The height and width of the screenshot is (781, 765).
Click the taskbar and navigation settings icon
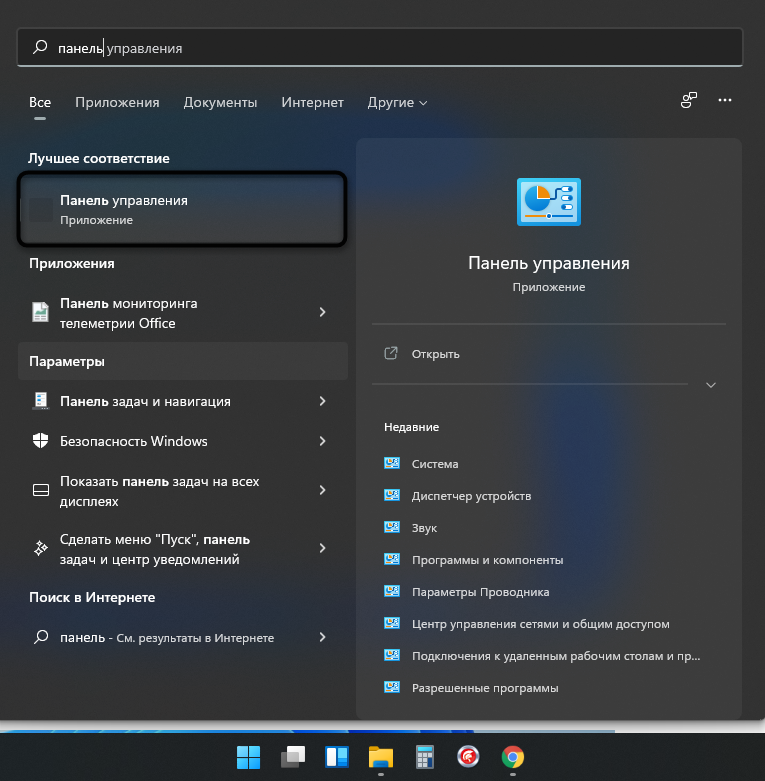[40, 401]
